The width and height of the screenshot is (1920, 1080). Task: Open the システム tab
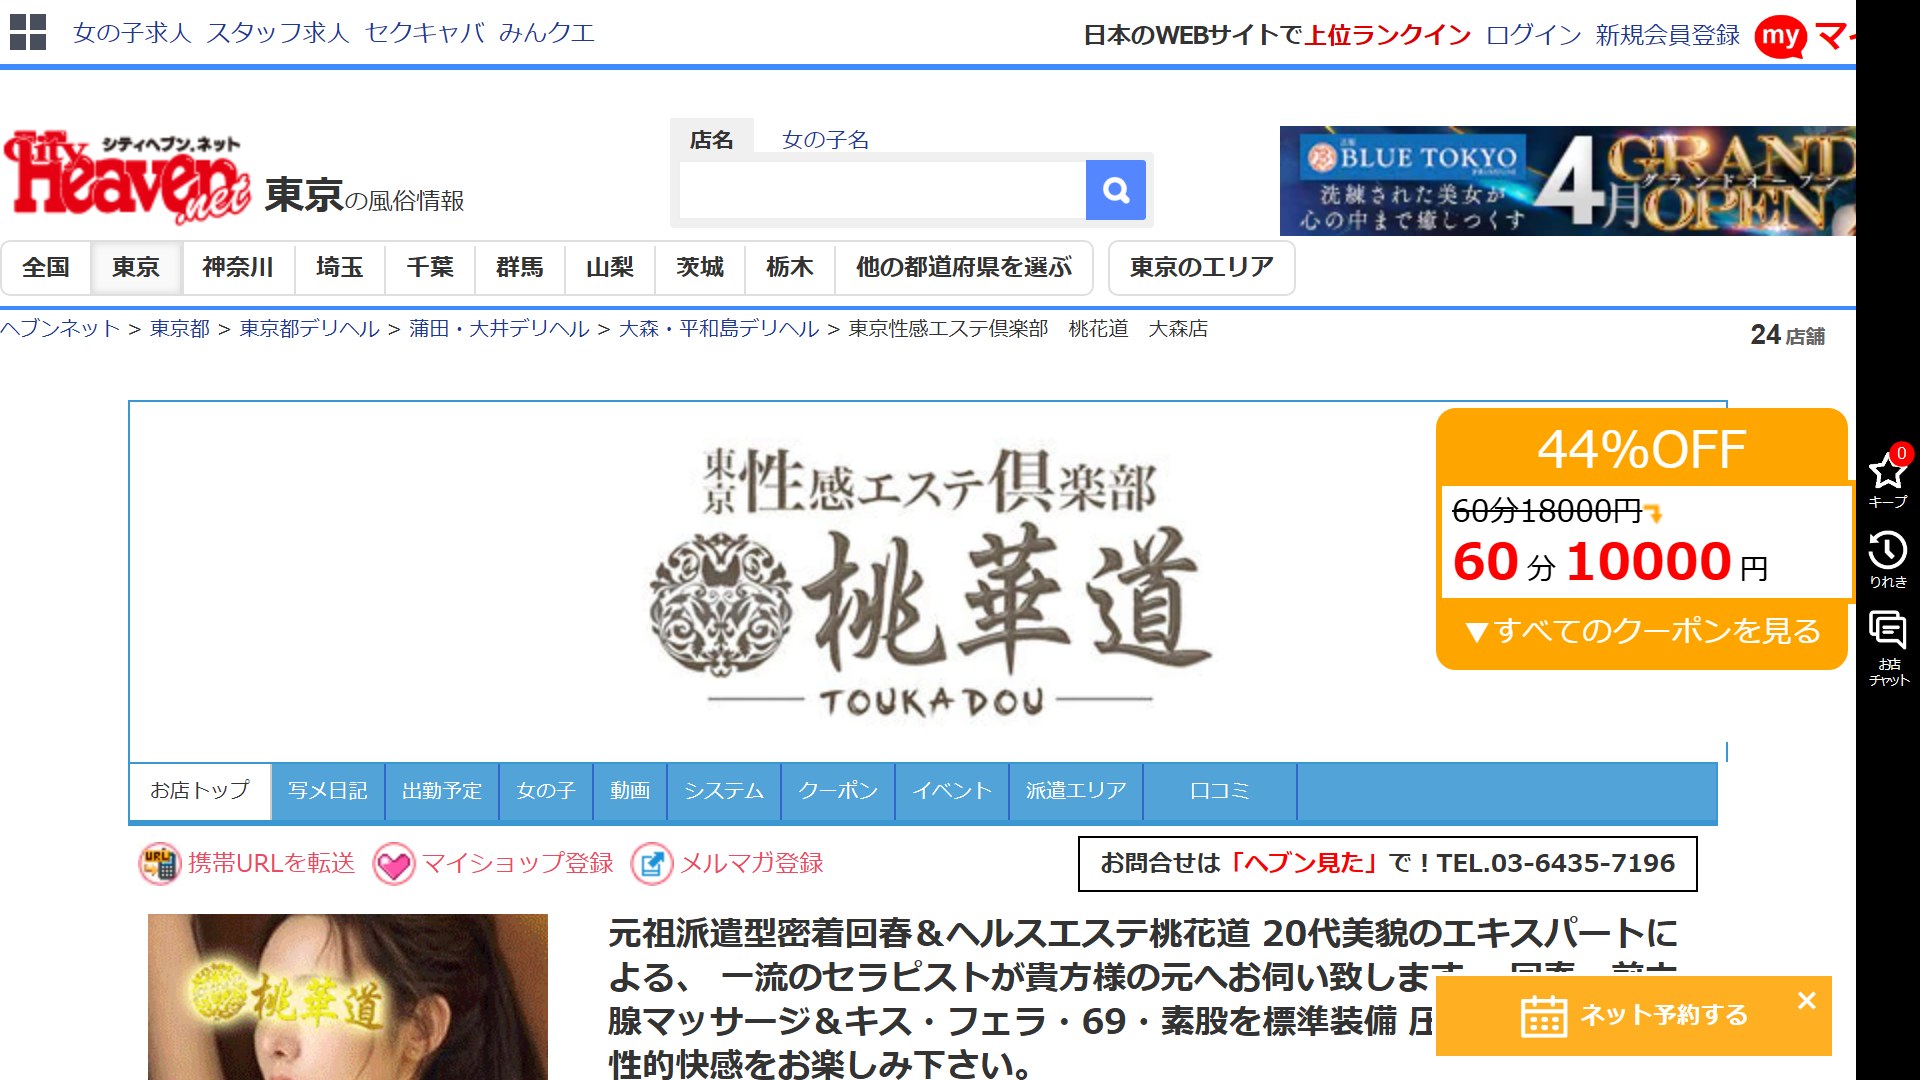click(x=724, y=792)
